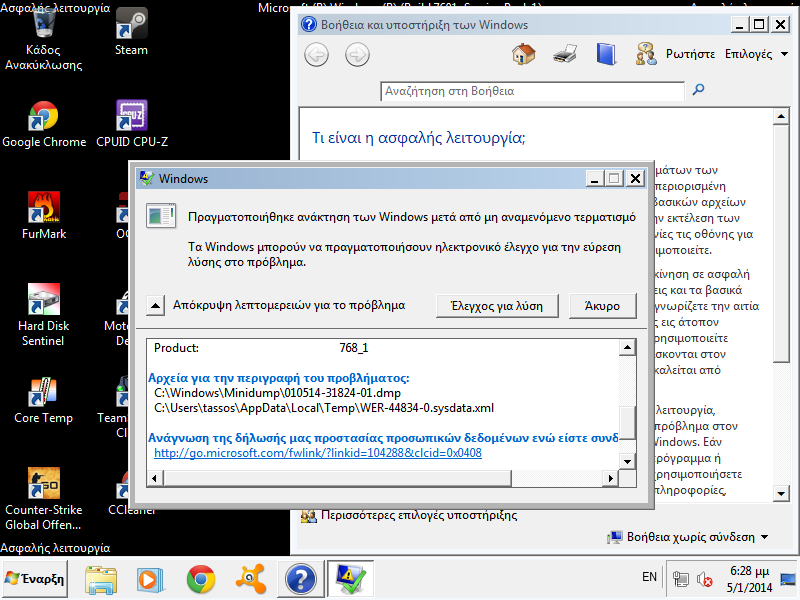Click the details pane horizontal scrollbar thumb
Image resolution: width=800 pixels, height=600 pixels.
click(x=337, y=479)
